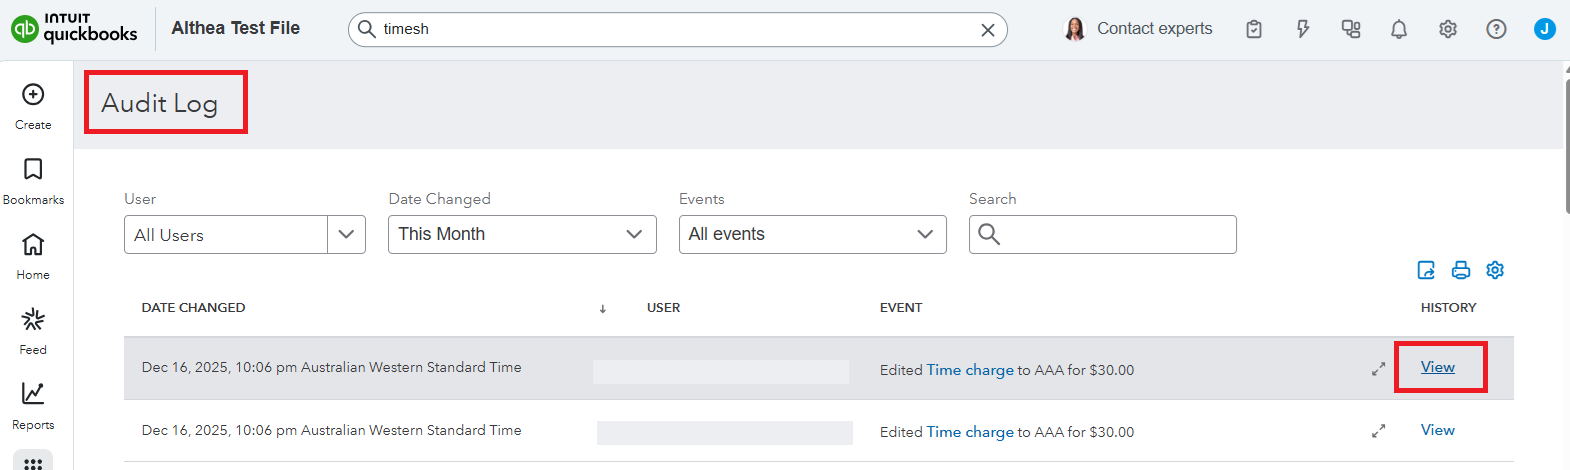Clear the timesh search text
This screenshot has width=1570, height=470.
(x=987, y=30)
